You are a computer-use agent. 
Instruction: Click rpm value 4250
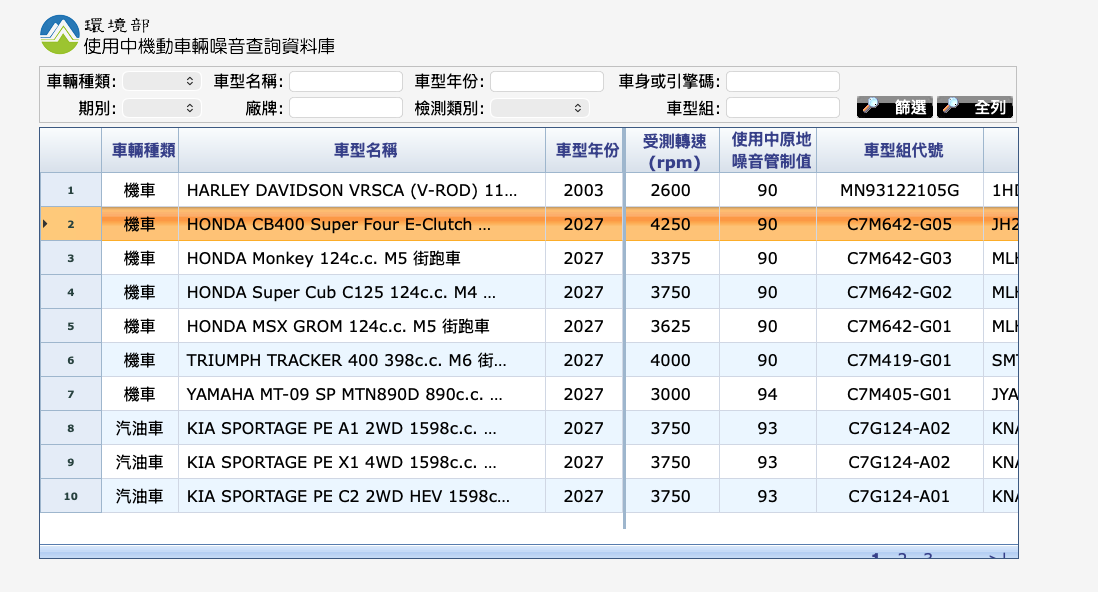(670, 224)
